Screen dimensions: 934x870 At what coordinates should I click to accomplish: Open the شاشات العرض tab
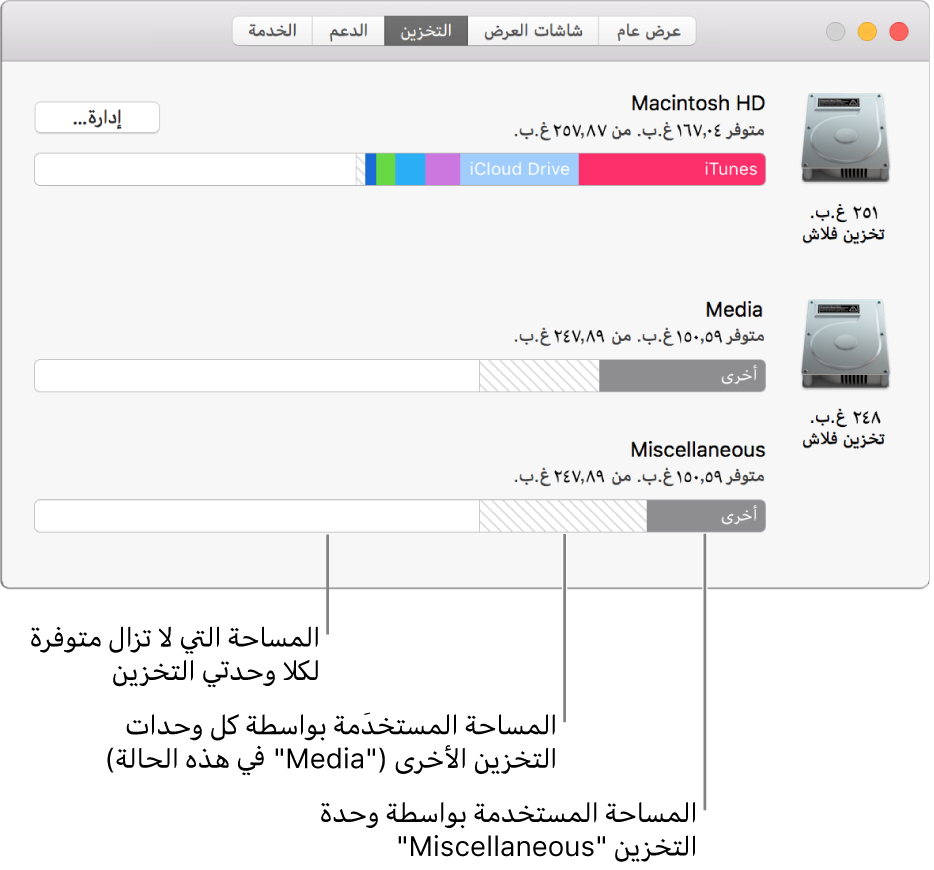pyautogui.click(x=533, y=31)
